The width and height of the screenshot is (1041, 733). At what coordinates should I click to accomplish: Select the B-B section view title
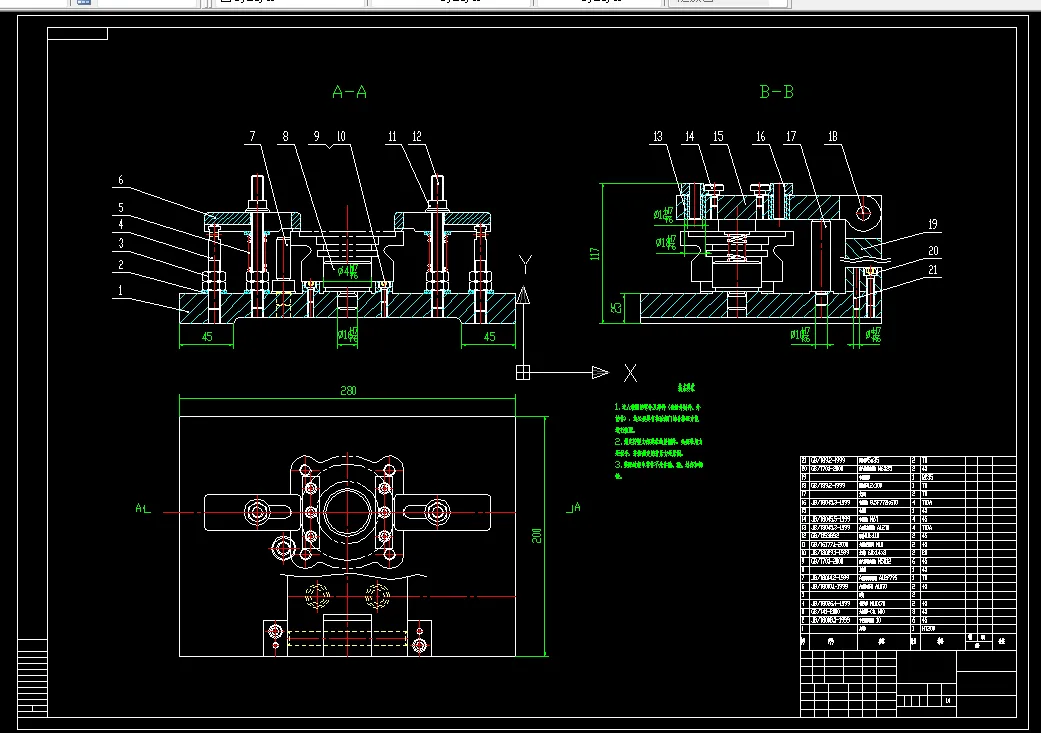pyautogui.click(x=776, y=92)
